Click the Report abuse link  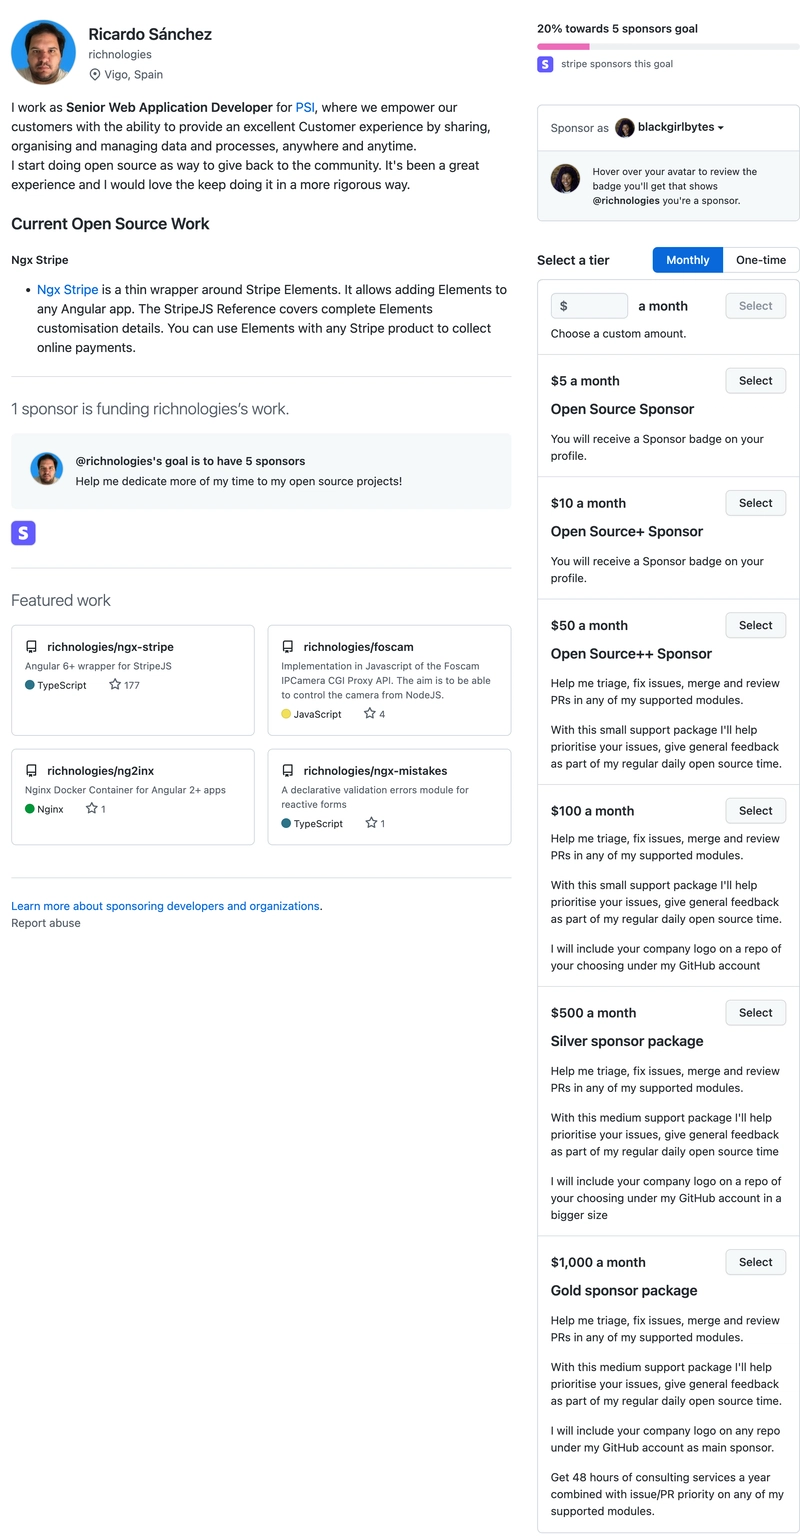pyautogui.click(x=46, y=923)
